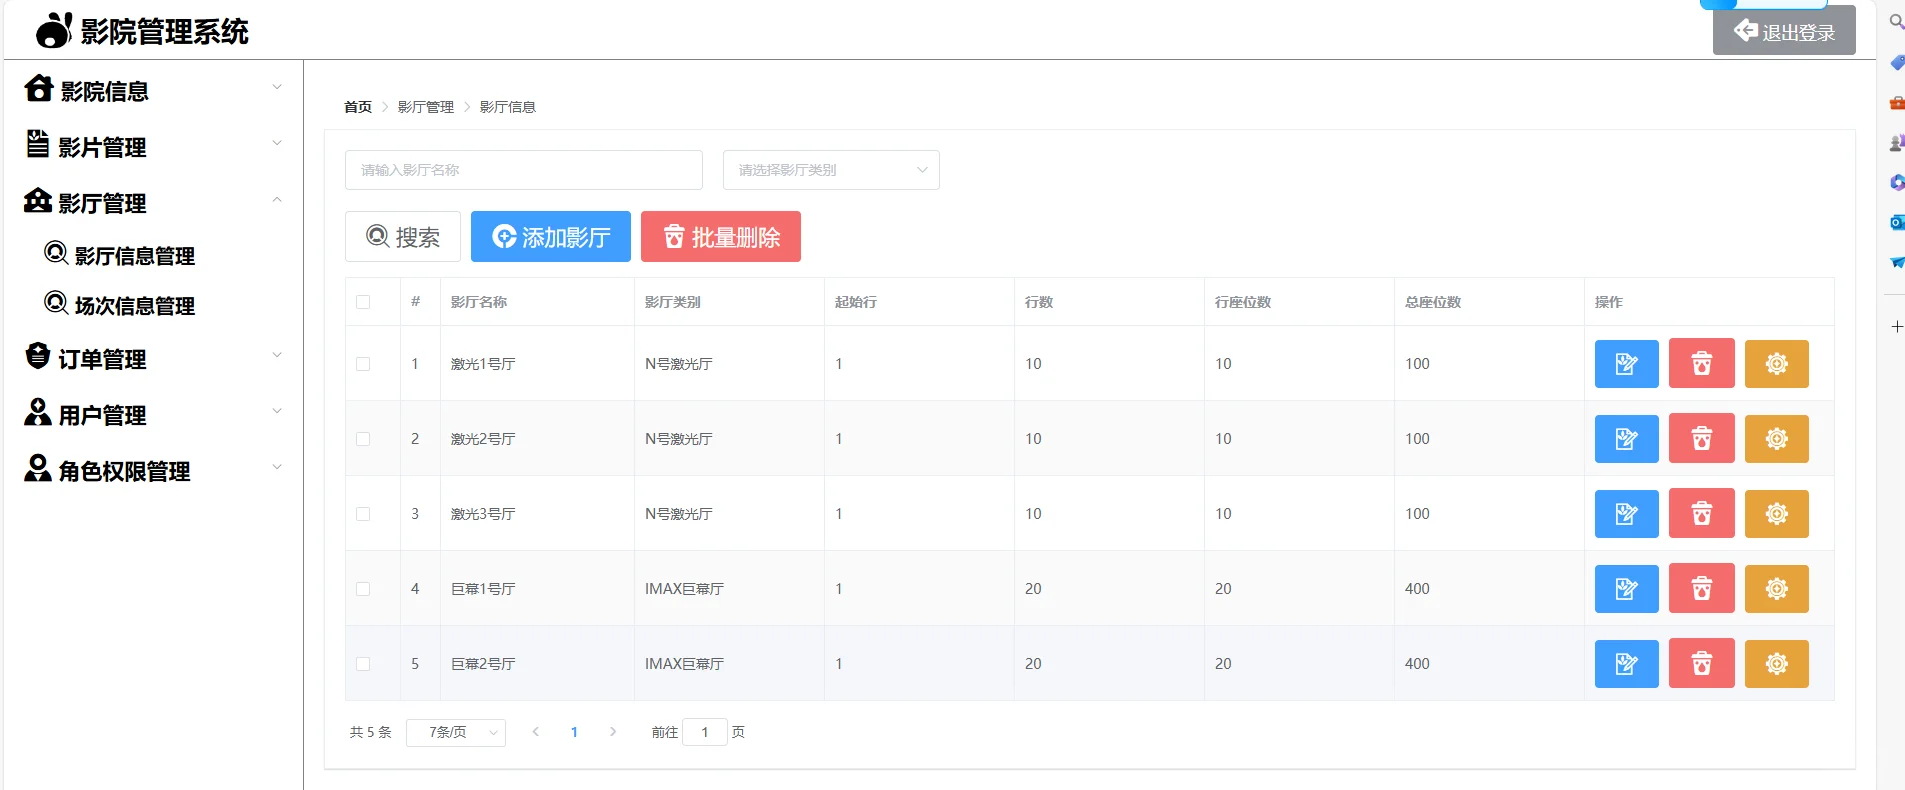Screen dimensions: 1905x790
Task: Check the box for 巨幕1号厅
Action: (363, 589)
